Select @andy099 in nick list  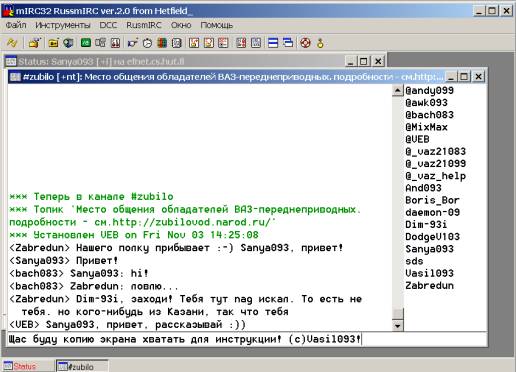pos(429,90)
